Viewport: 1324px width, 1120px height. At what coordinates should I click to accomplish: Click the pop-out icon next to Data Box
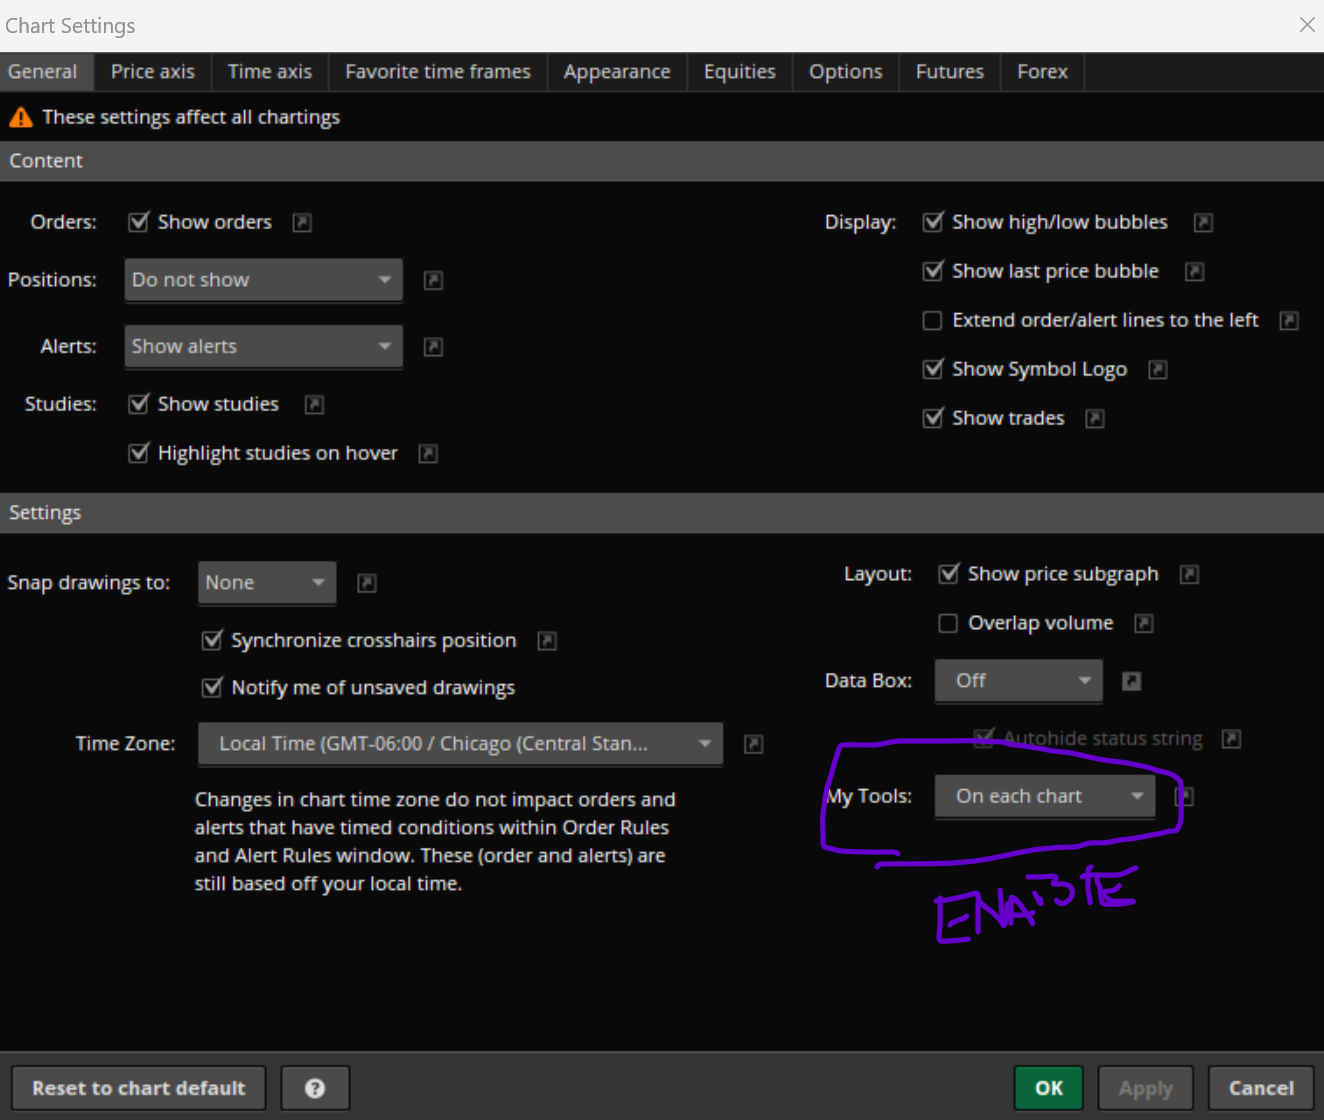pos(1131,681)
